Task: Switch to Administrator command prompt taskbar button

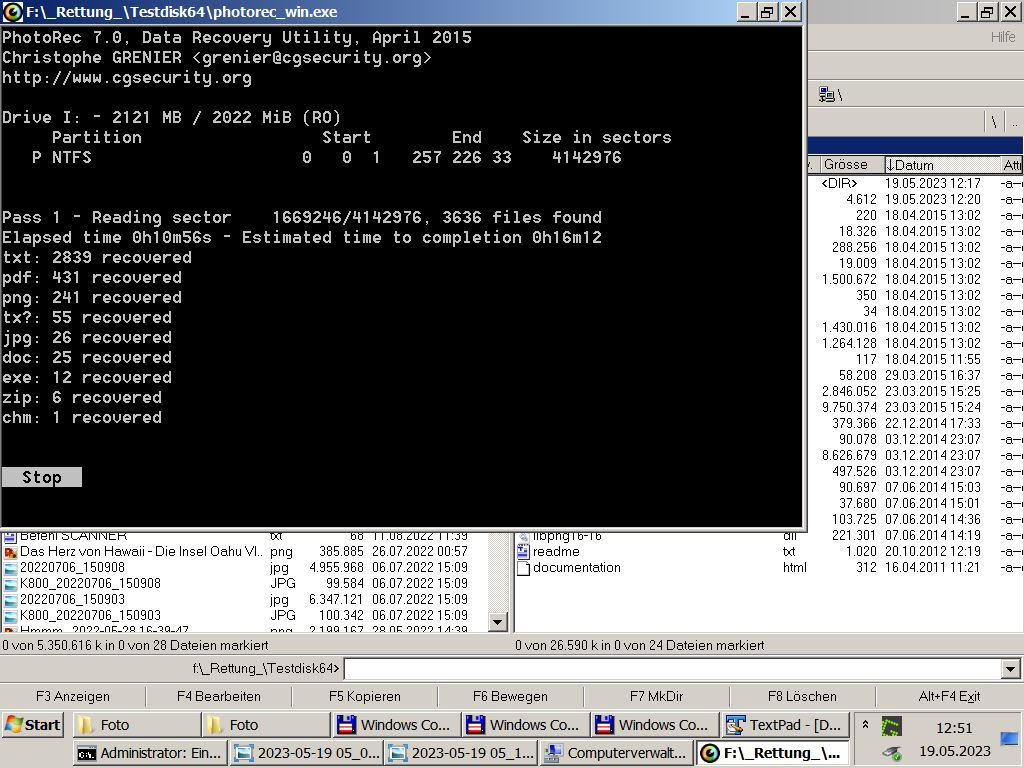Action: point(149,753)
